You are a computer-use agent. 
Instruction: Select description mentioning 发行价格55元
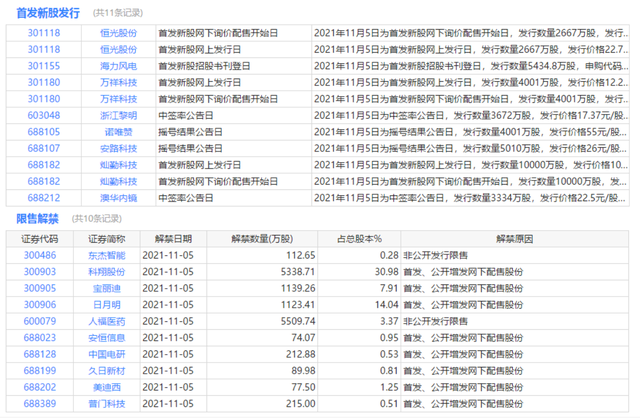pos(470,132)
